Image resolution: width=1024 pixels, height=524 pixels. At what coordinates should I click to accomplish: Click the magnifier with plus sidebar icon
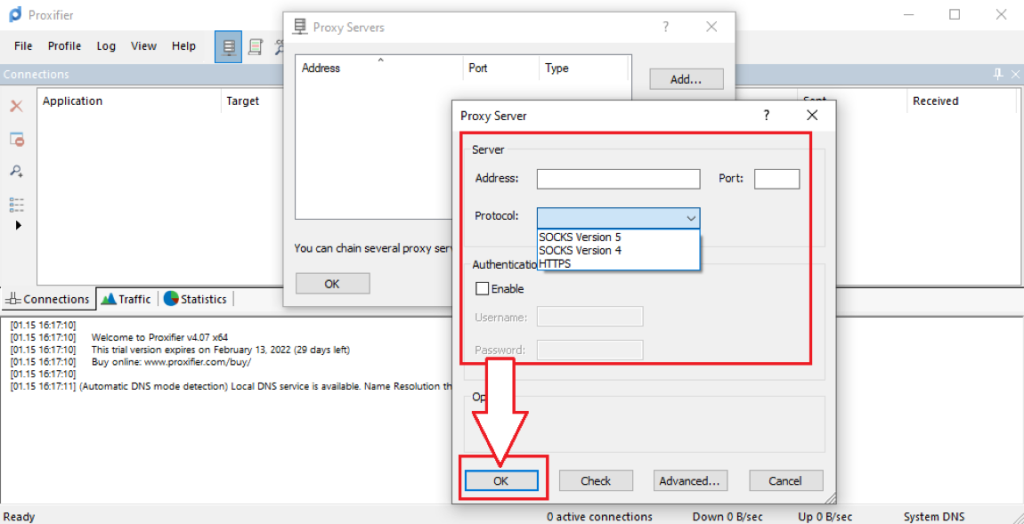click(x=16, y=172)
